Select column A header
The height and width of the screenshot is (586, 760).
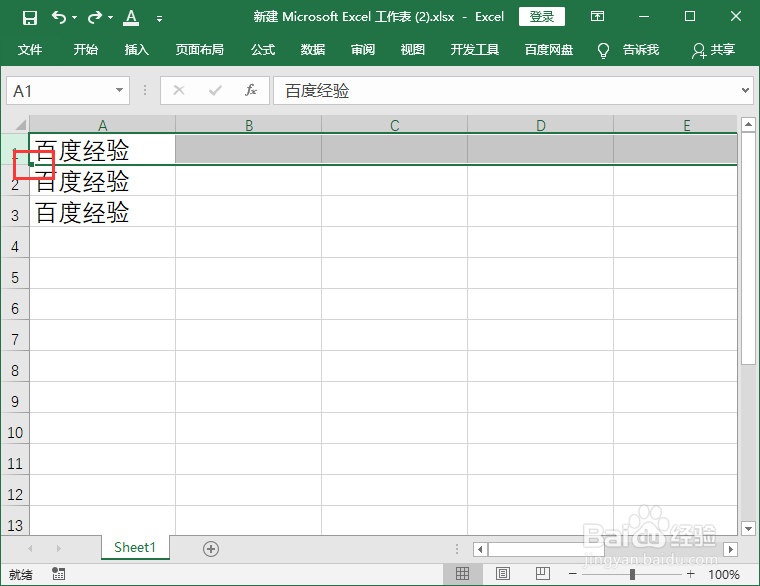[102, 125]
